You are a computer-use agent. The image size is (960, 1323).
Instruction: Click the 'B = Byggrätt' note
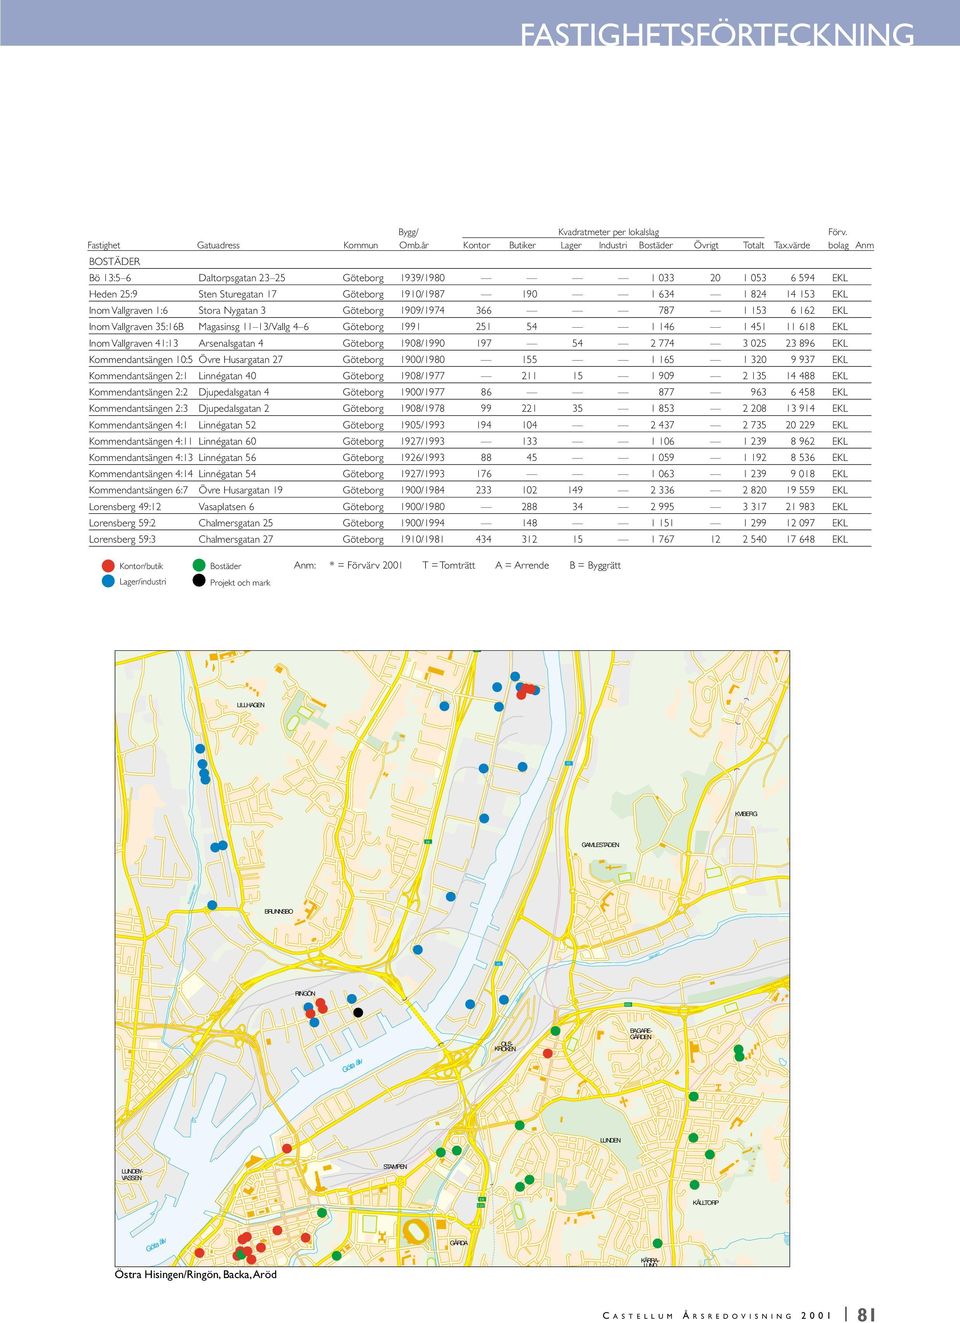pyautogui.click(x=595, y=565)
